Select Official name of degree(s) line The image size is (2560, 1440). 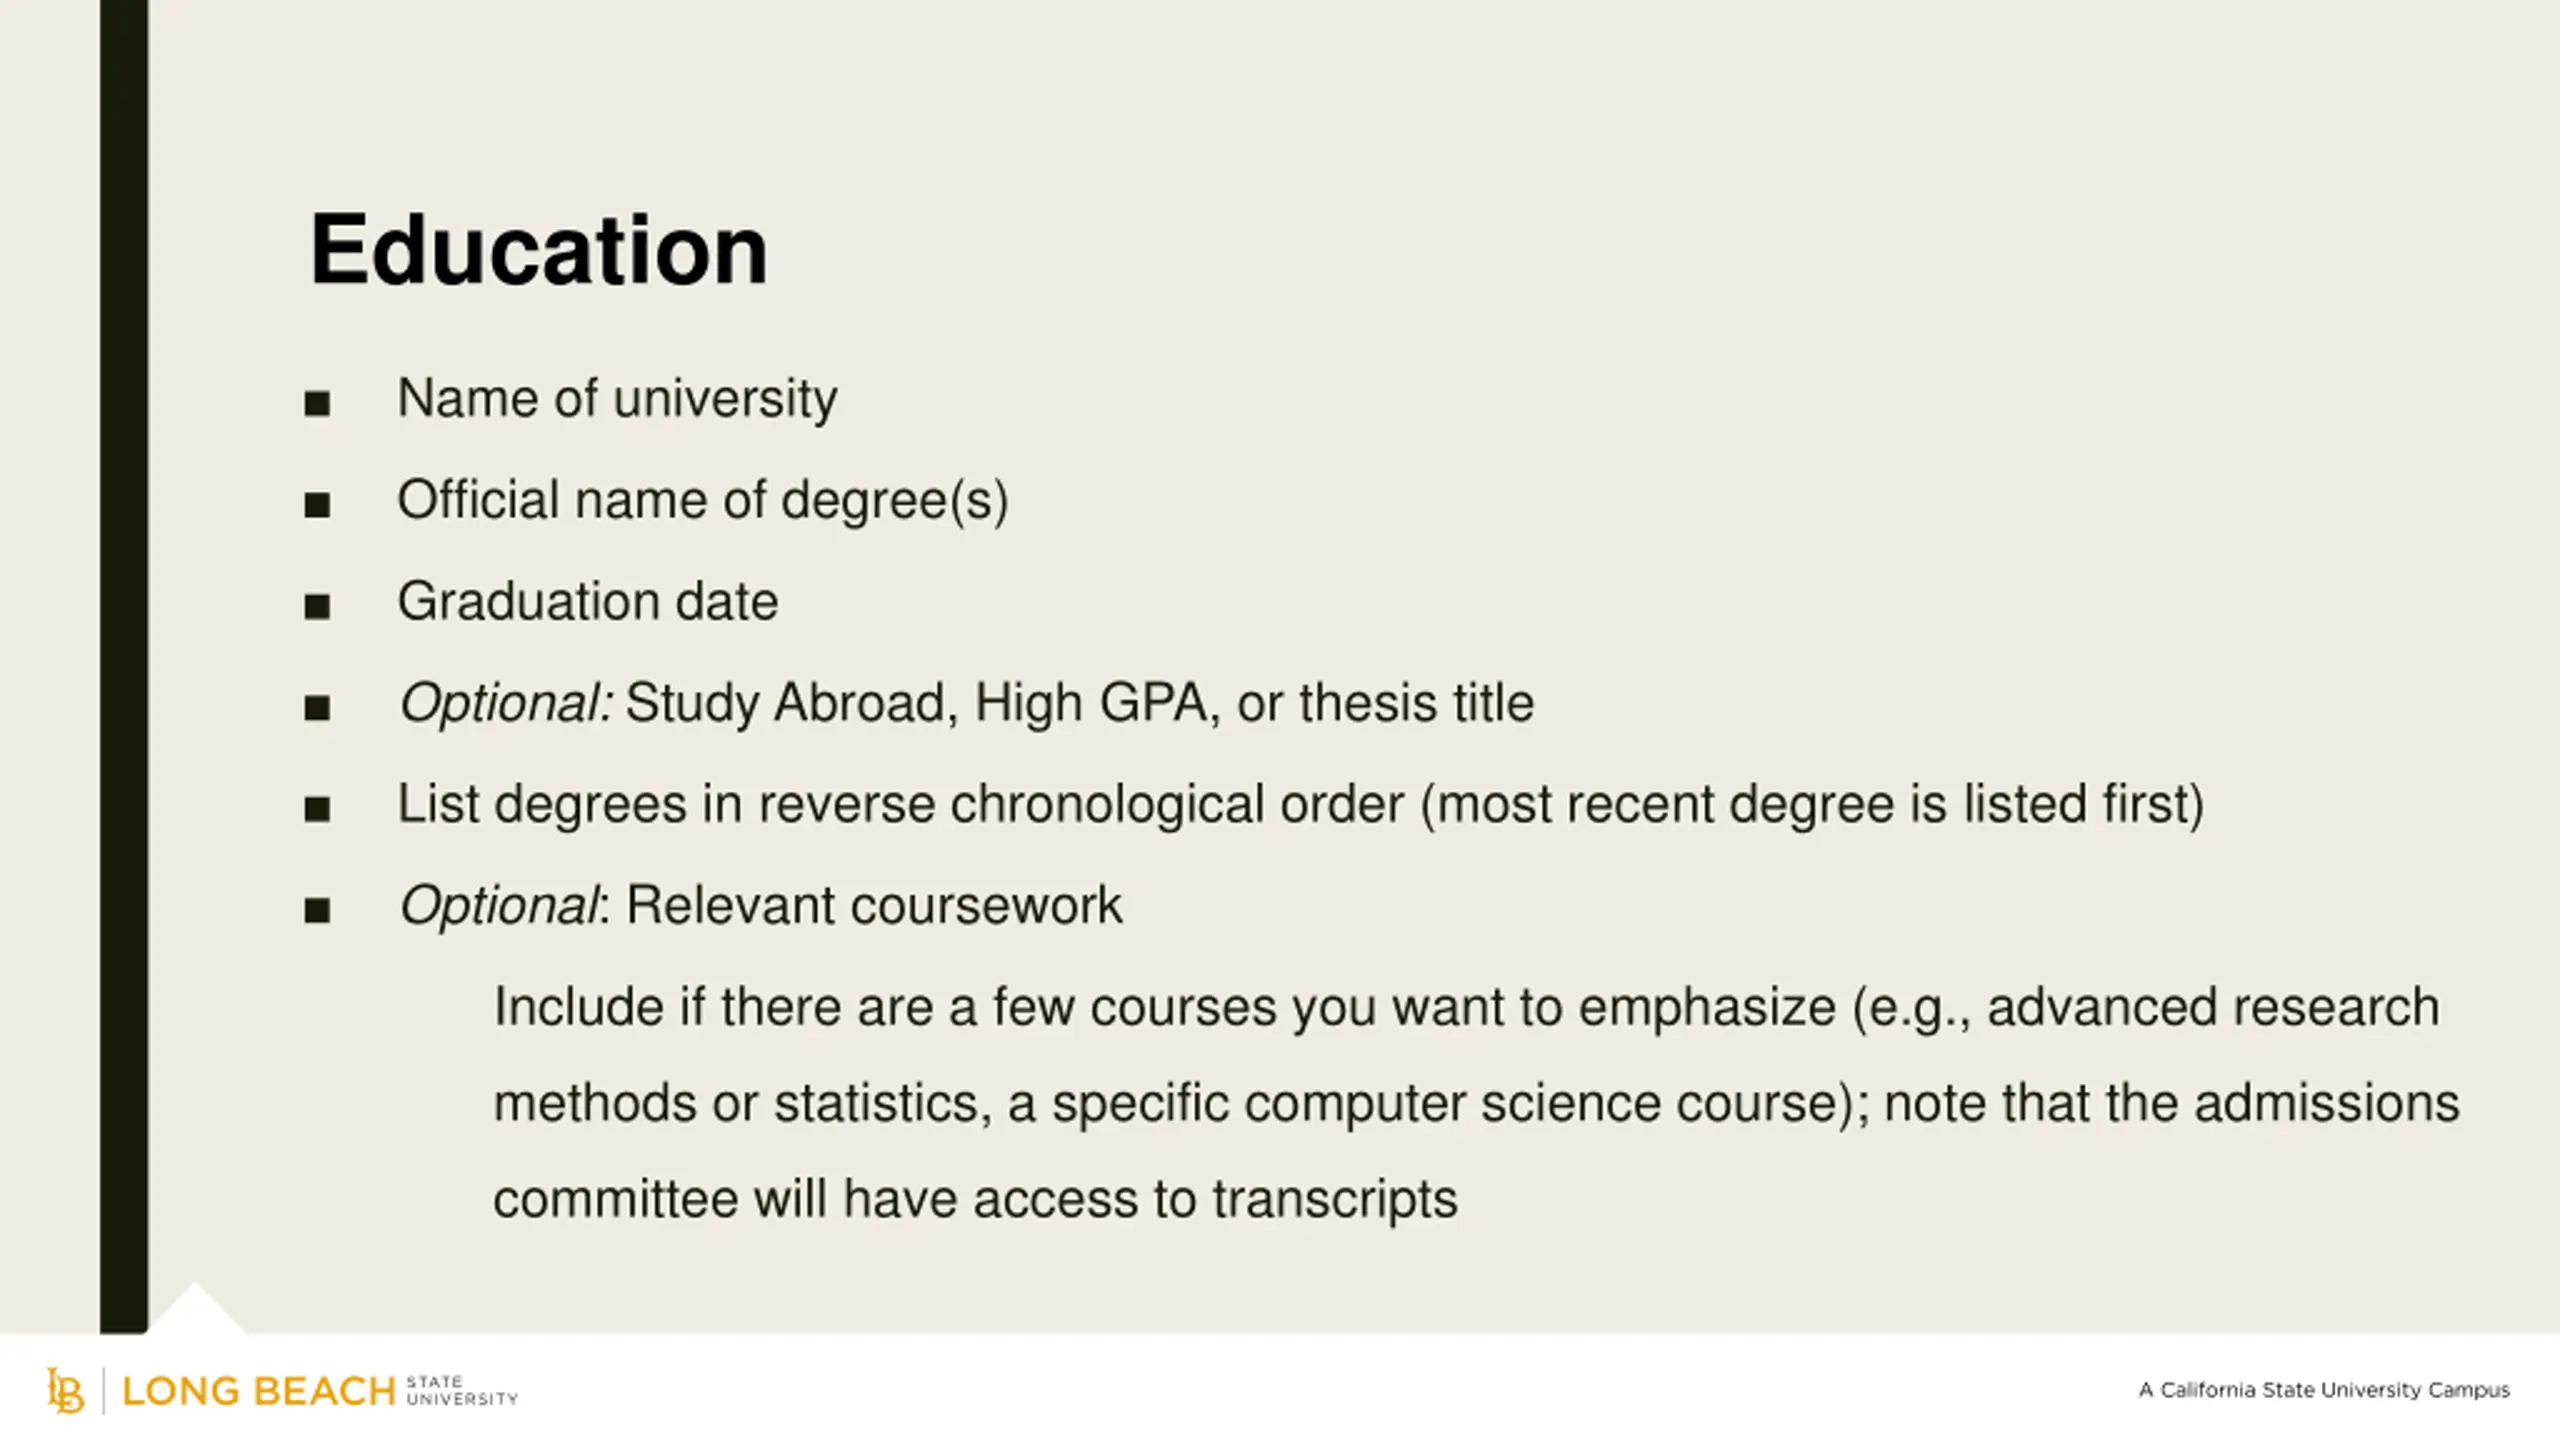coord(703,500)
